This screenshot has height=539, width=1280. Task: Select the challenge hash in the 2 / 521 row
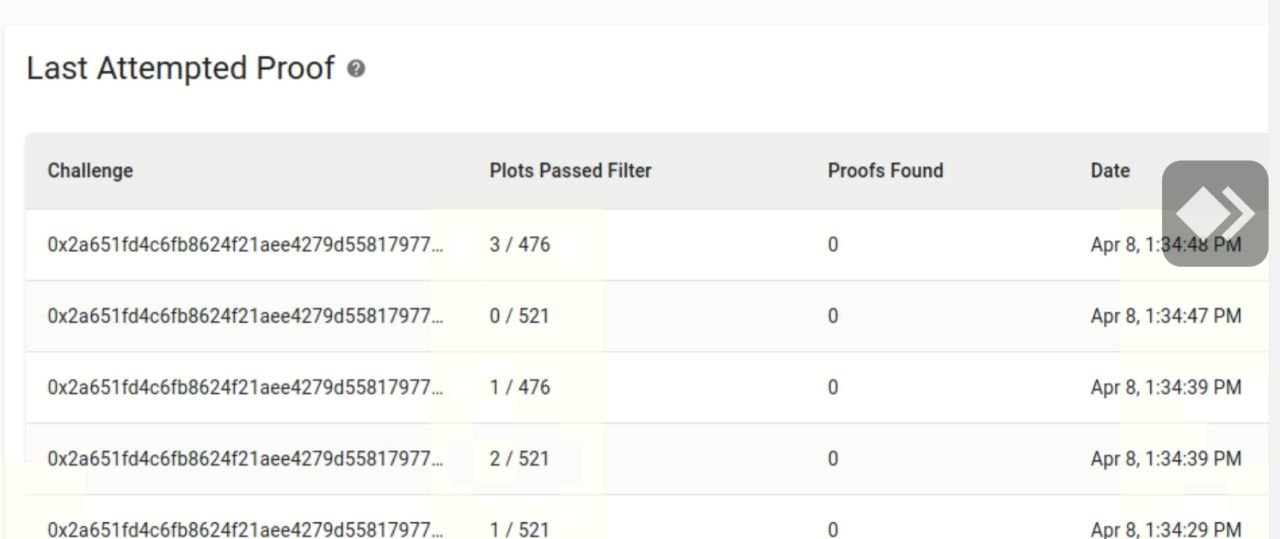[x=245, y=459]
